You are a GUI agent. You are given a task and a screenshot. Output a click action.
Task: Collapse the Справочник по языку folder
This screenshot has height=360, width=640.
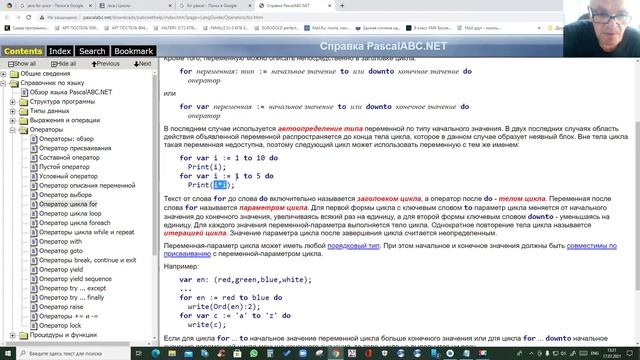[3, 83]
